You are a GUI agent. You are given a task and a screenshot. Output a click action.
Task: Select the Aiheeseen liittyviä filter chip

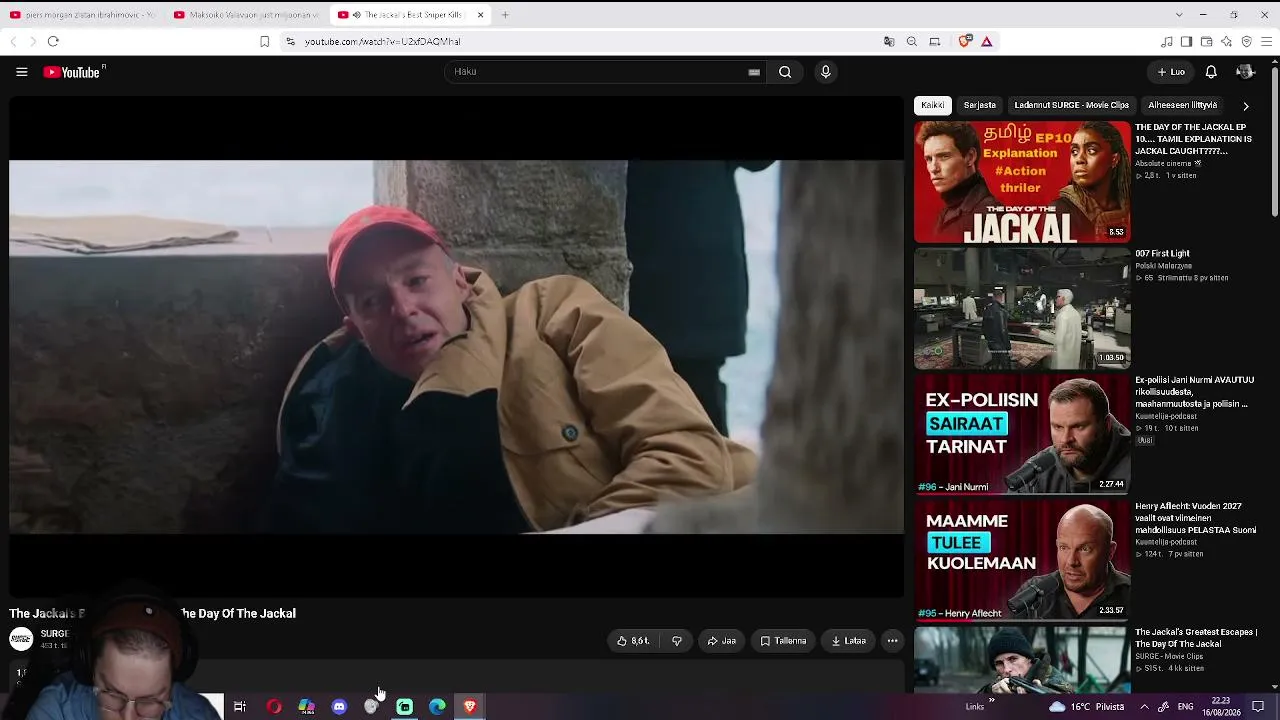pyautogui.click(x=1183, y=105)
